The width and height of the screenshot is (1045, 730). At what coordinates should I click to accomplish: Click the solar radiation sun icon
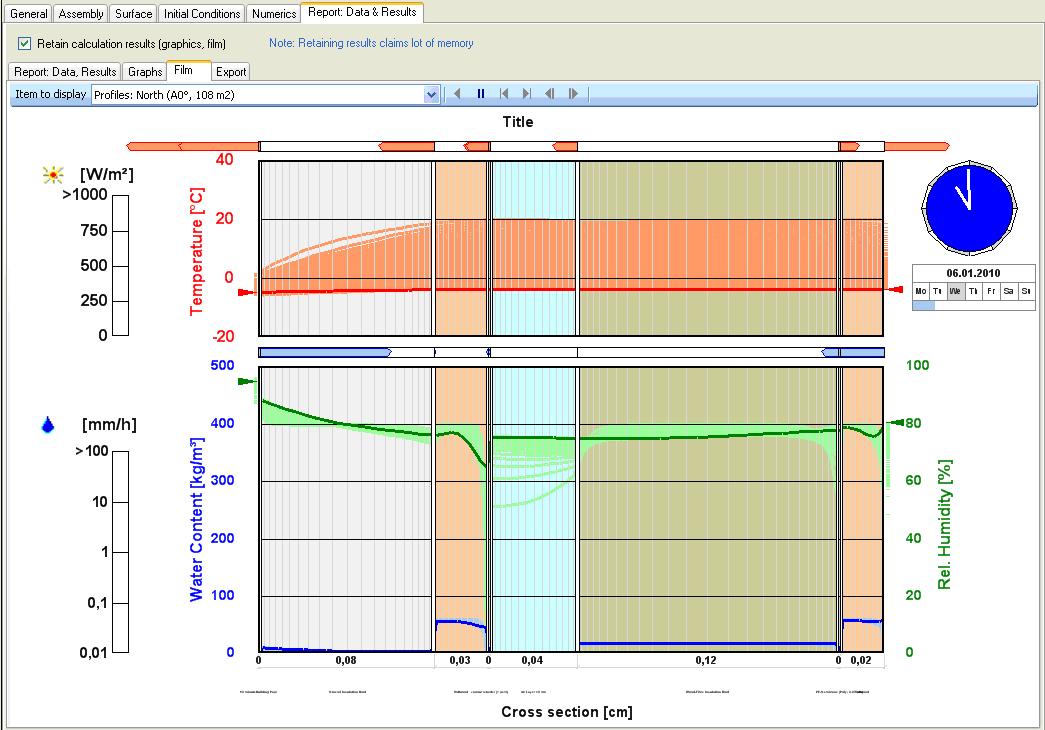click(51, 175)
